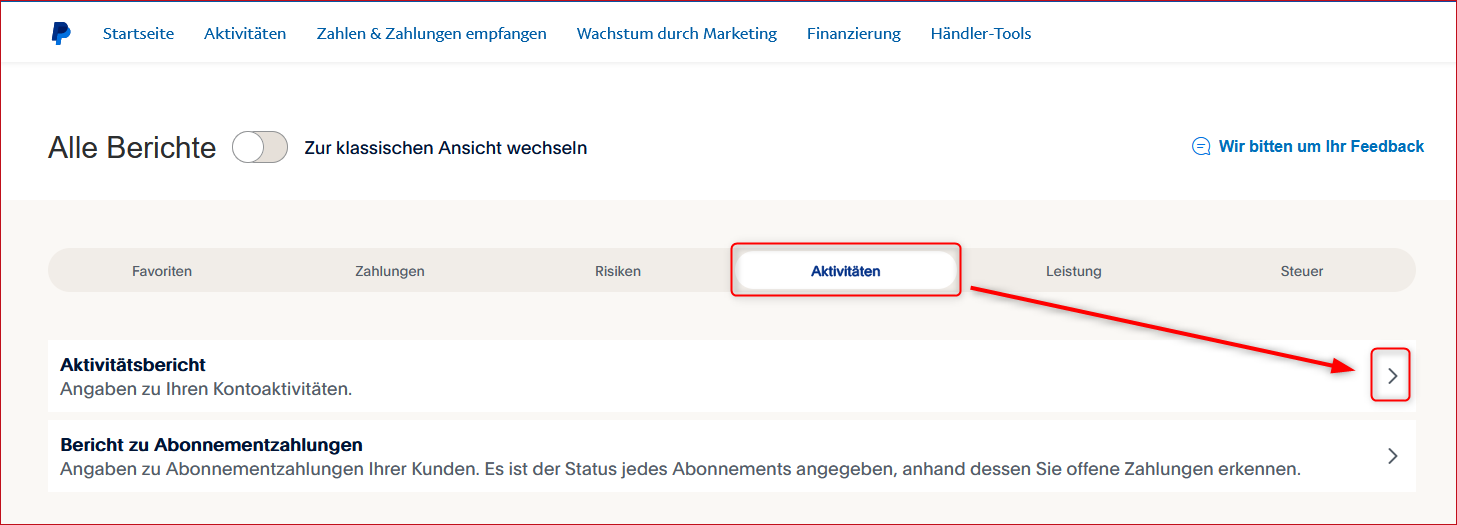Screen dimensions: 1457x525
Task: Expand the Abonnementzahlungen report chevron
Action: [1392, 456]
